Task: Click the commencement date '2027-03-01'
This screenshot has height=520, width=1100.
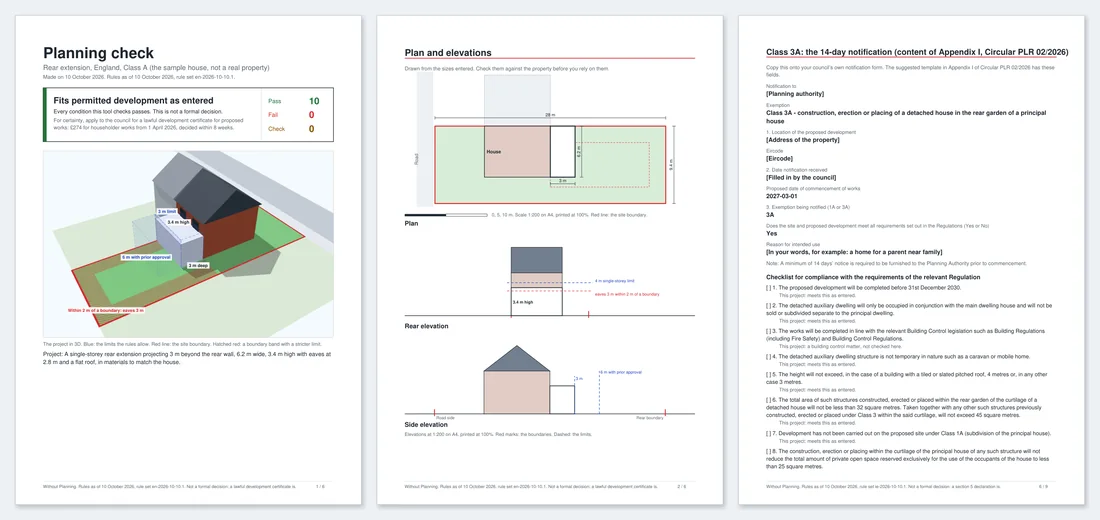Action: (782, 196)
